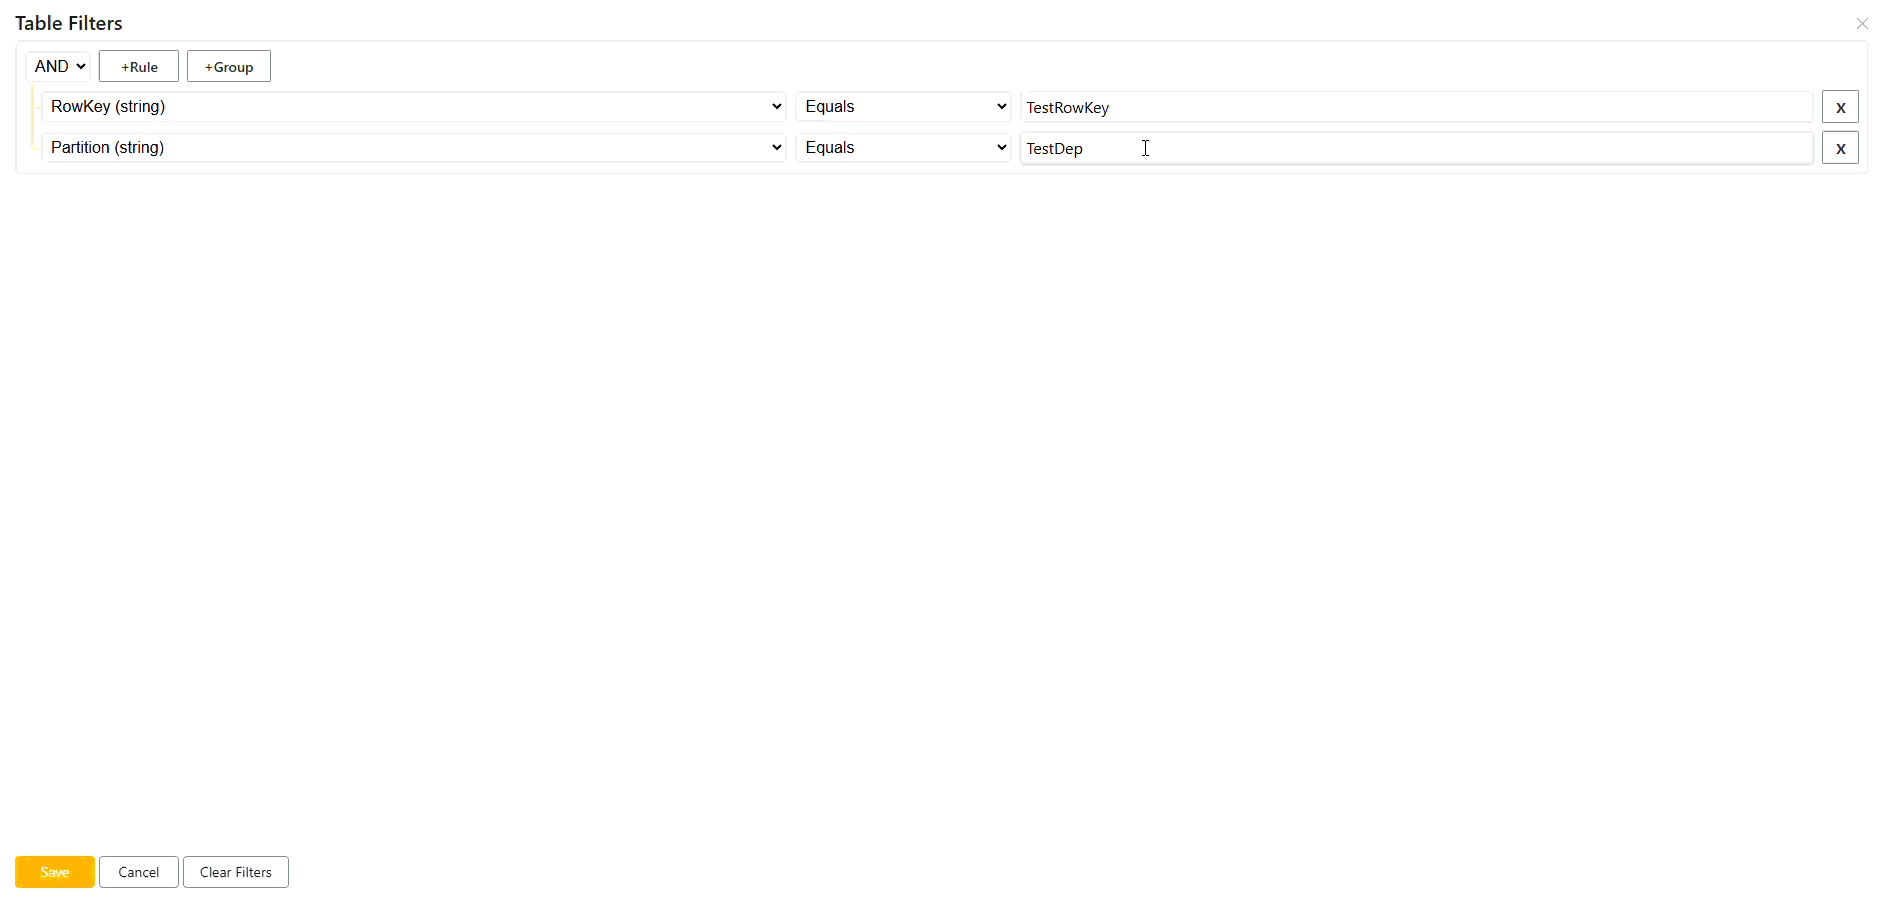The height and width of the screenshot is (900, 1880).
Task: Remove the Partition filter rule with x
Action: point(1840,148)
